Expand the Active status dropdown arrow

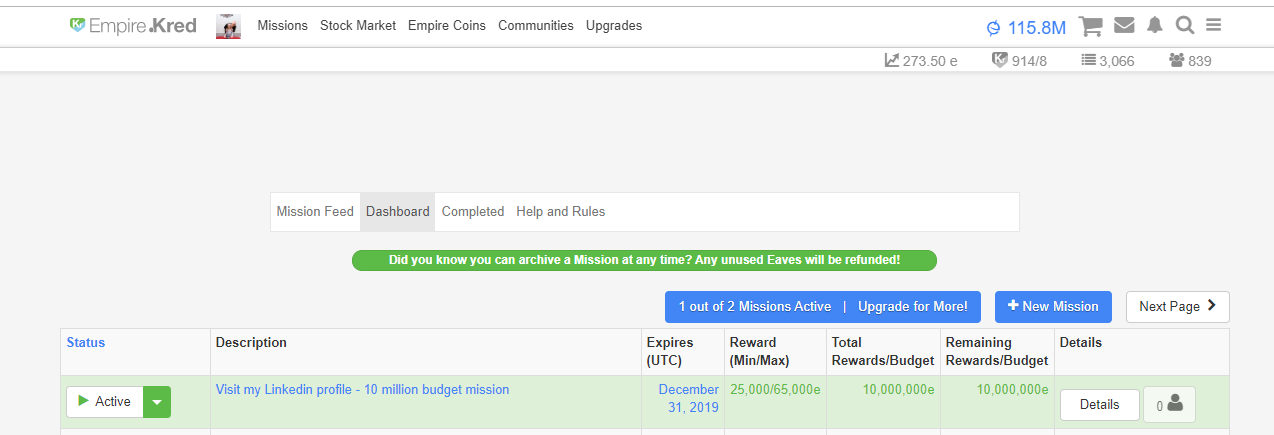tap(157, 402)
